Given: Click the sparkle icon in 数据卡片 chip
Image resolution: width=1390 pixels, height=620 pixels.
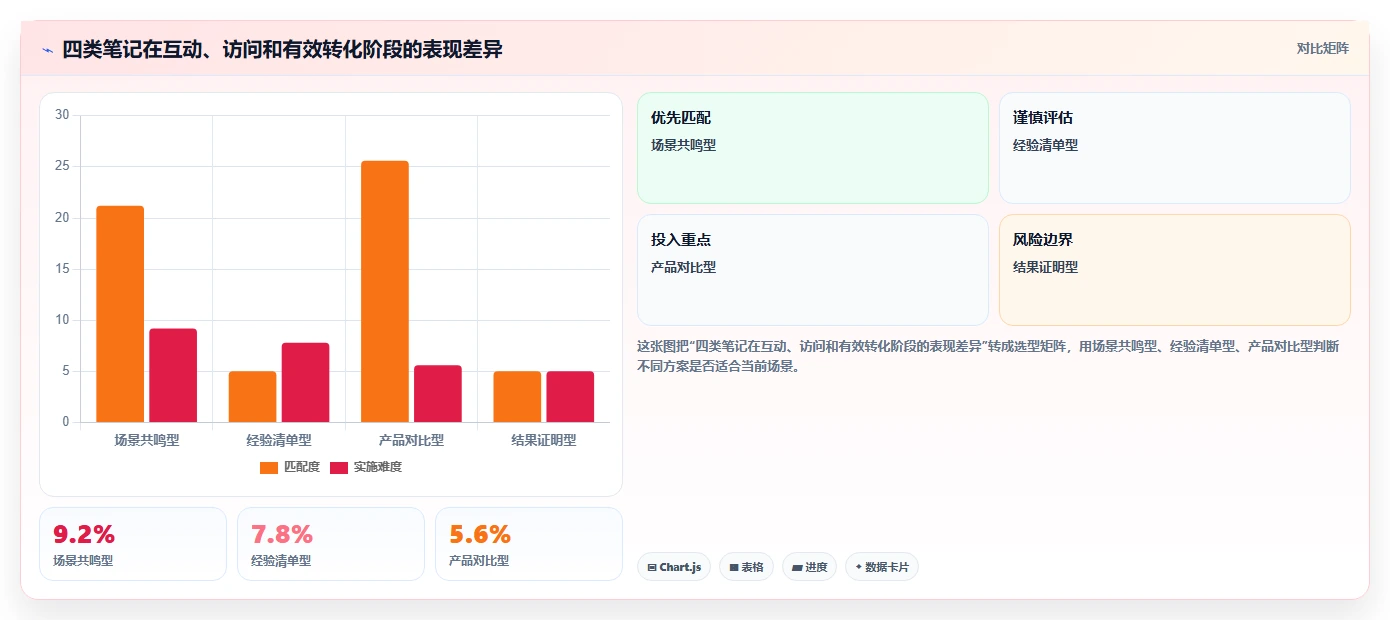Looking at the screenshot, I should (858, 567).
